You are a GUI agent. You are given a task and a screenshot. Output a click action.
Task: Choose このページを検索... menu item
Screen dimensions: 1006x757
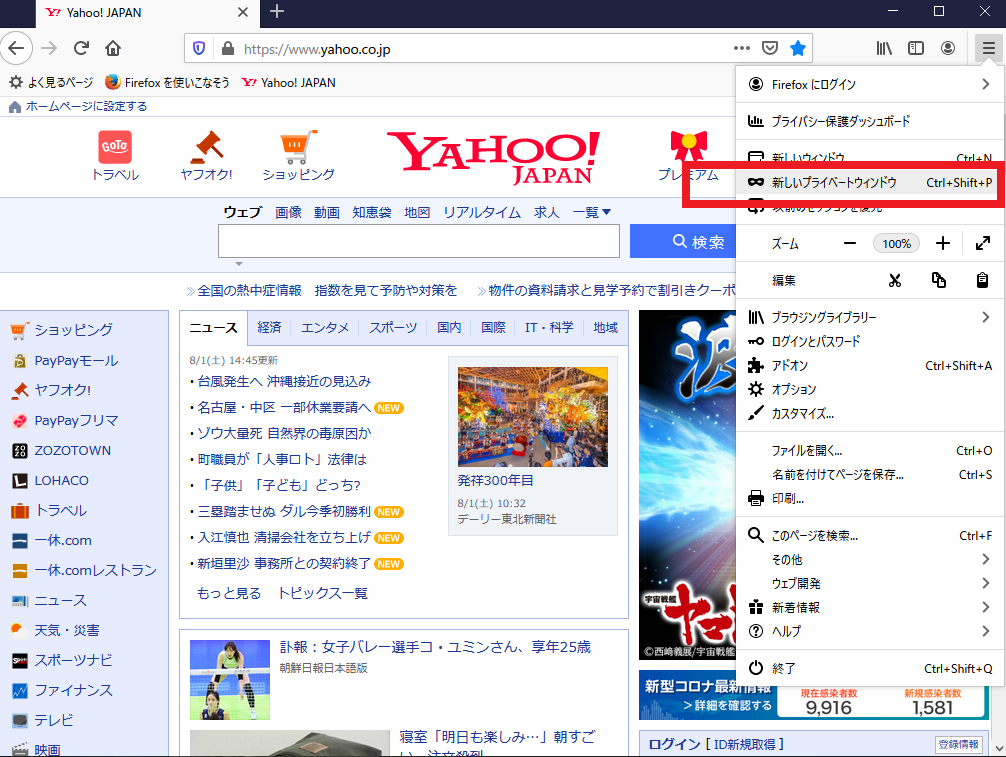point(870,536)
